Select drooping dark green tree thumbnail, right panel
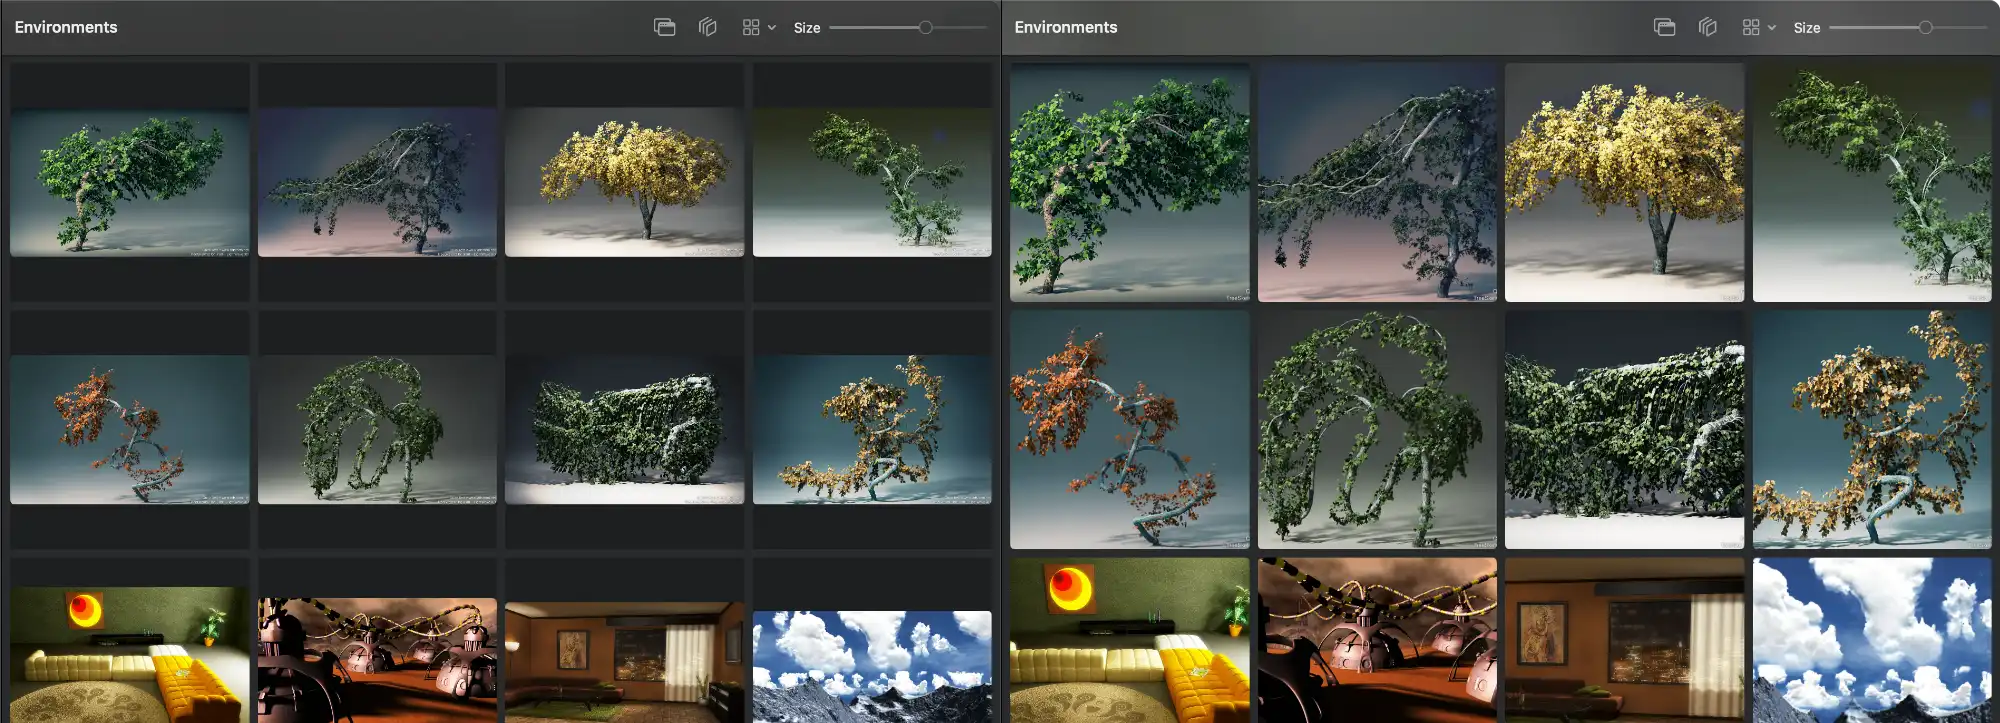 coord(1377,429)
